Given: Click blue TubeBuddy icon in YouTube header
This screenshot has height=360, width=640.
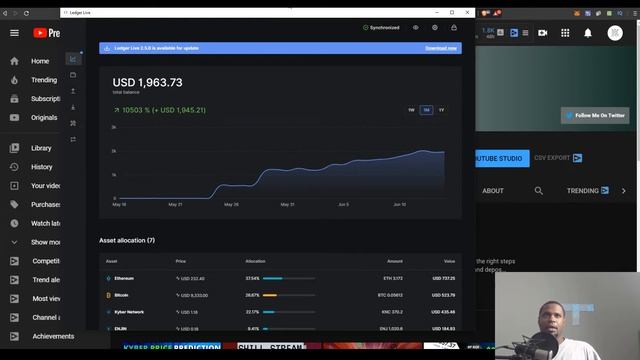Looking at the screenshot, I should click(x=514, y=33).
